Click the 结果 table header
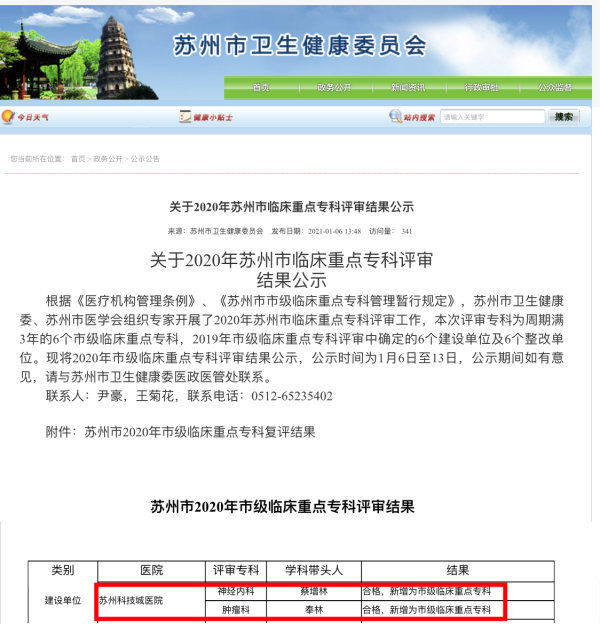Screen dimensions: 600x624 click(x=458, y=571)
